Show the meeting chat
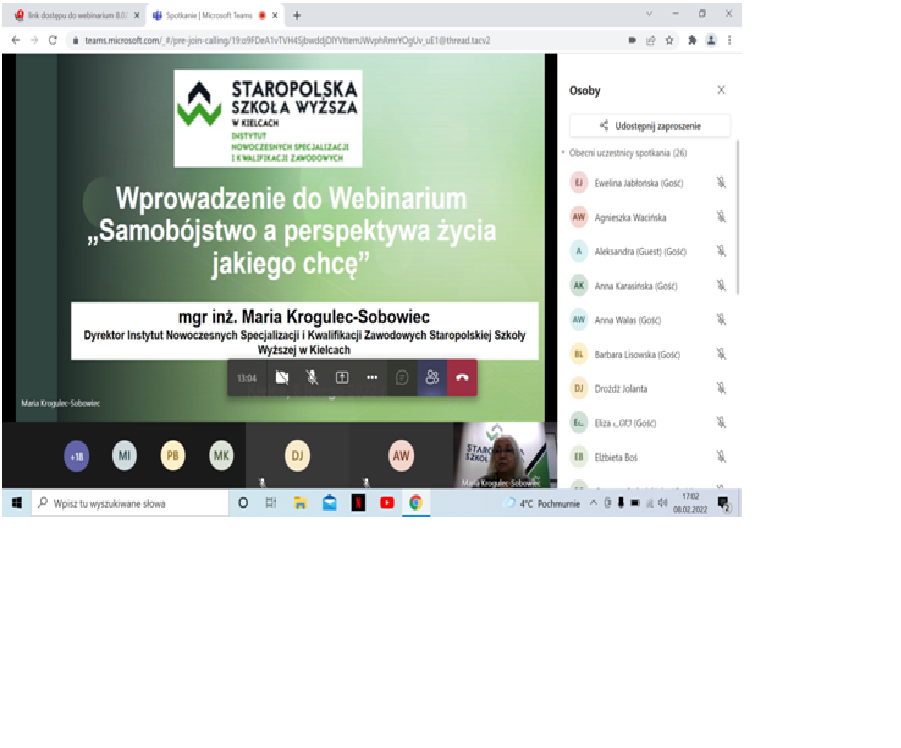 coord(402,377)
